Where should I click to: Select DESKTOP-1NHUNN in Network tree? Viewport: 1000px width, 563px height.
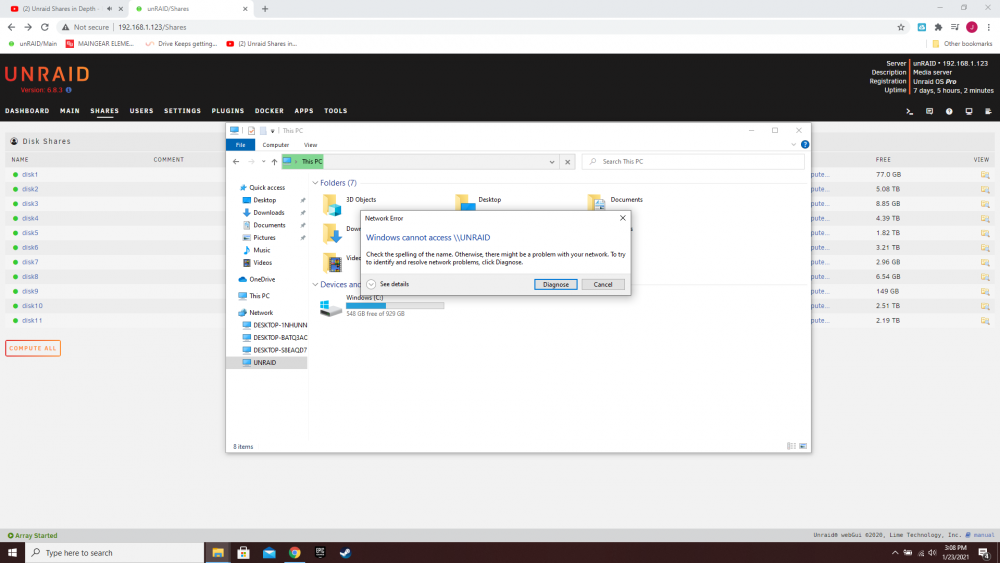[x=274, y=325]
